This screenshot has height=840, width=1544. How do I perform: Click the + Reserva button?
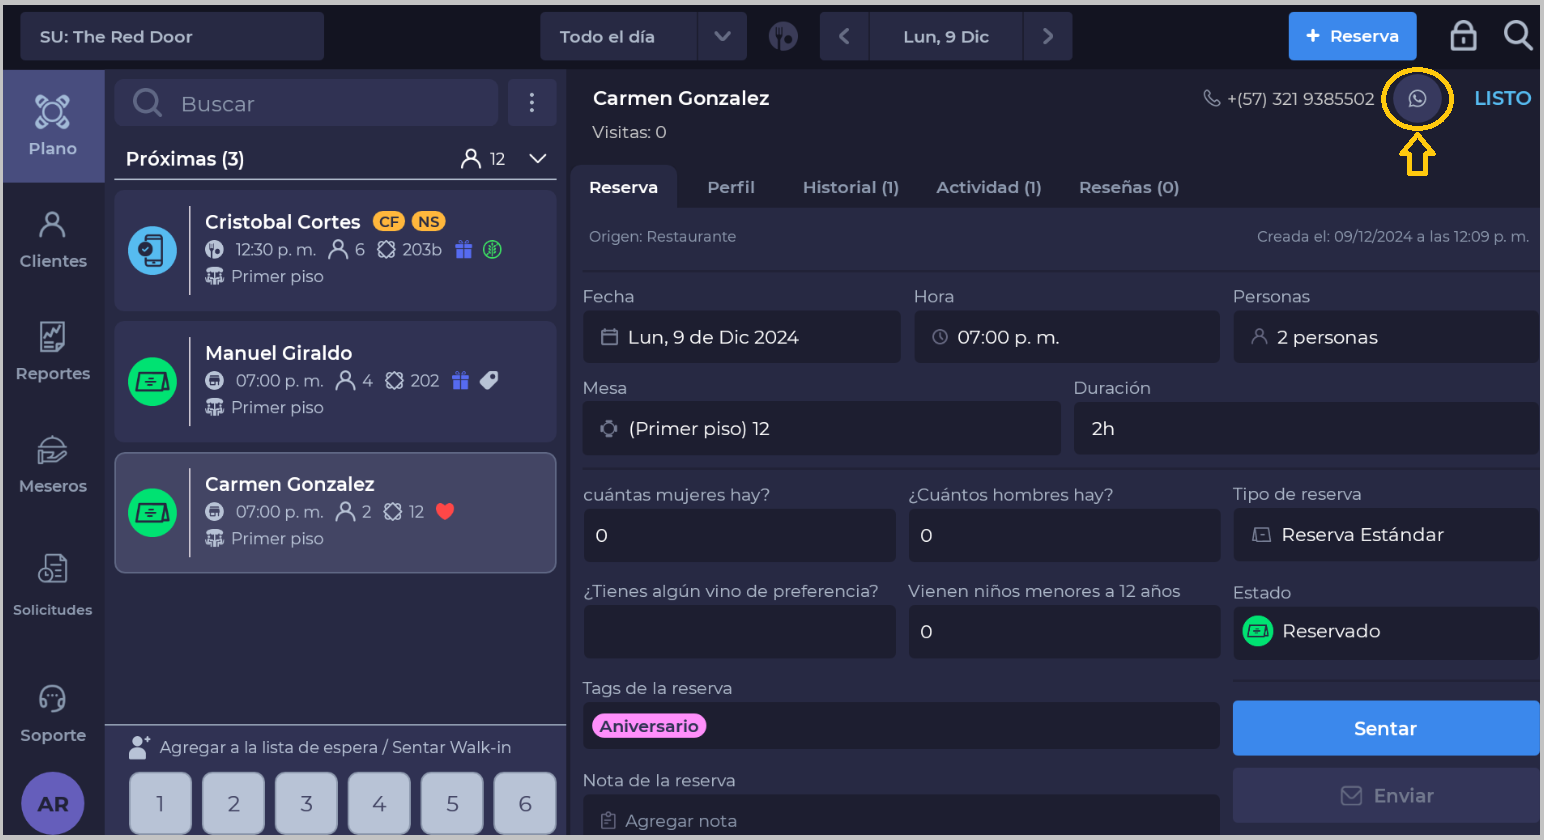pos(1352,36)
